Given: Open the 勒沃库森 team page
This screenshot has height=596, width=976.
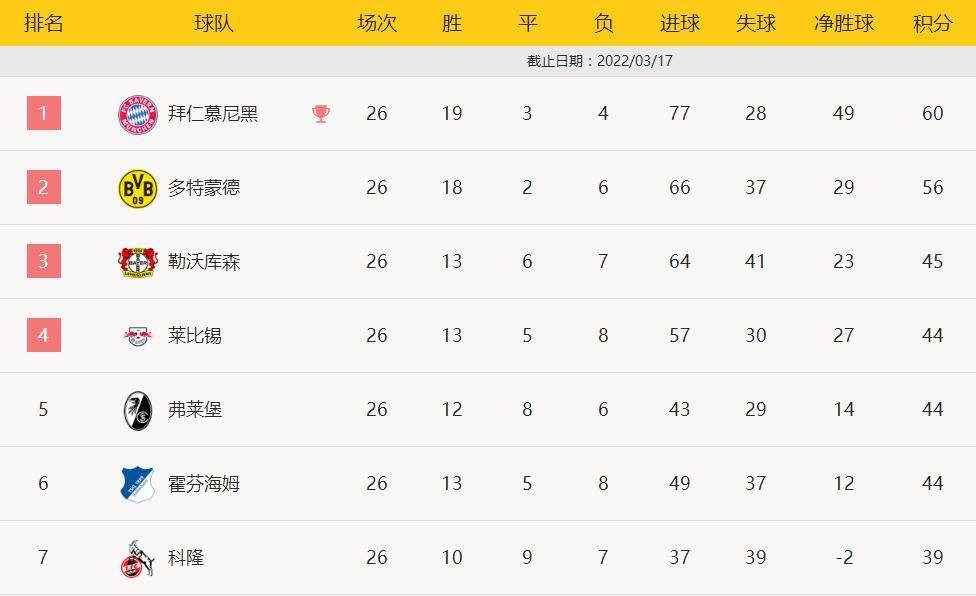Looking at the screenshot, I should pos(204,262).
